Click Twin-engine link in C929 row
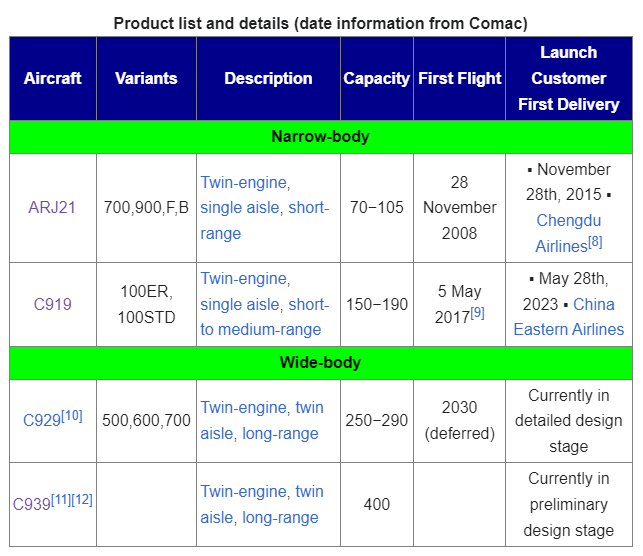This screenshot has width=643, height=556. click(243, 408)
